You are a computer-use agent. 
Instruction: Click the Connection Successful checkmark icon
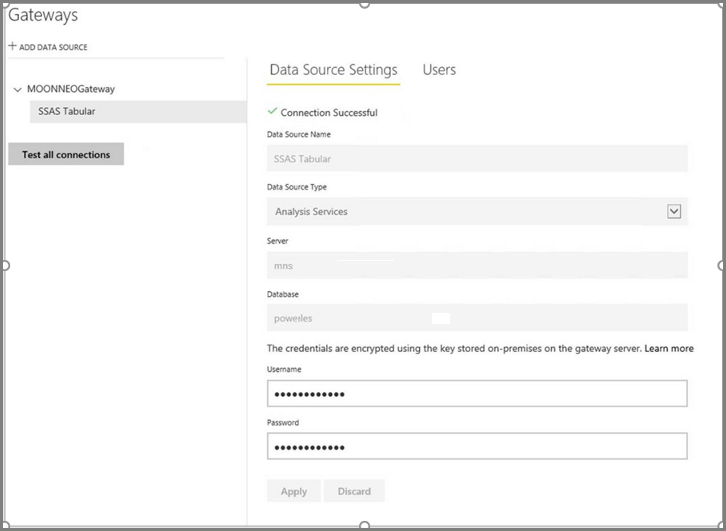point(272,111)
